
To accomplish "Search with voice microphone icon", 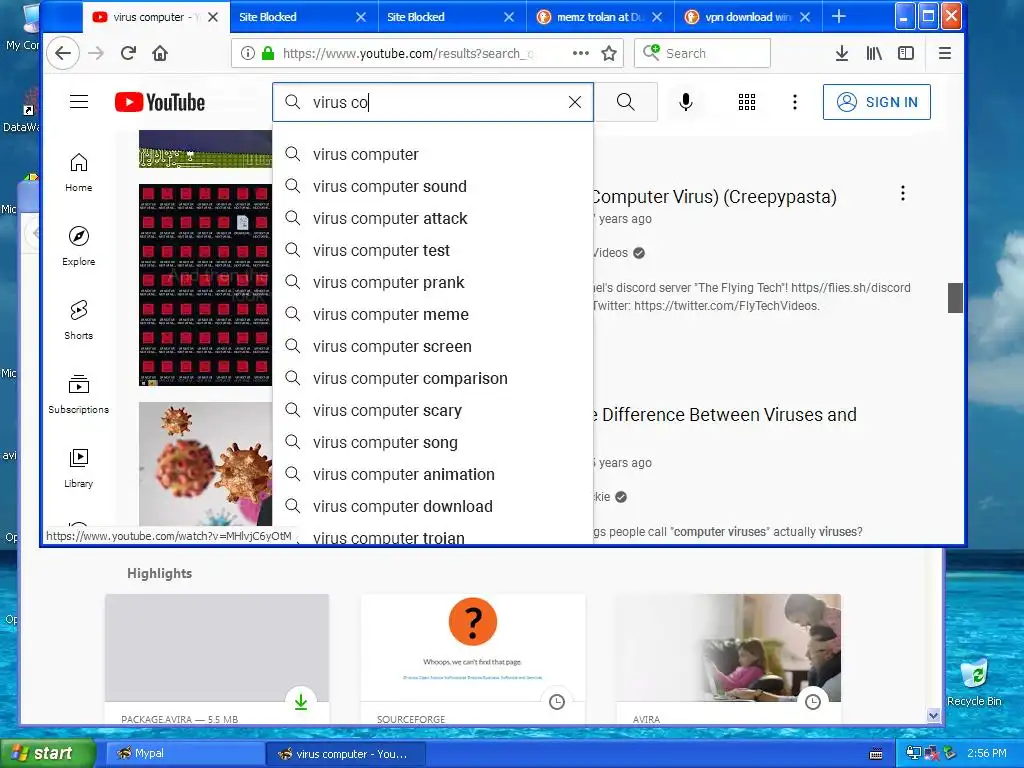I will [686, 102].
